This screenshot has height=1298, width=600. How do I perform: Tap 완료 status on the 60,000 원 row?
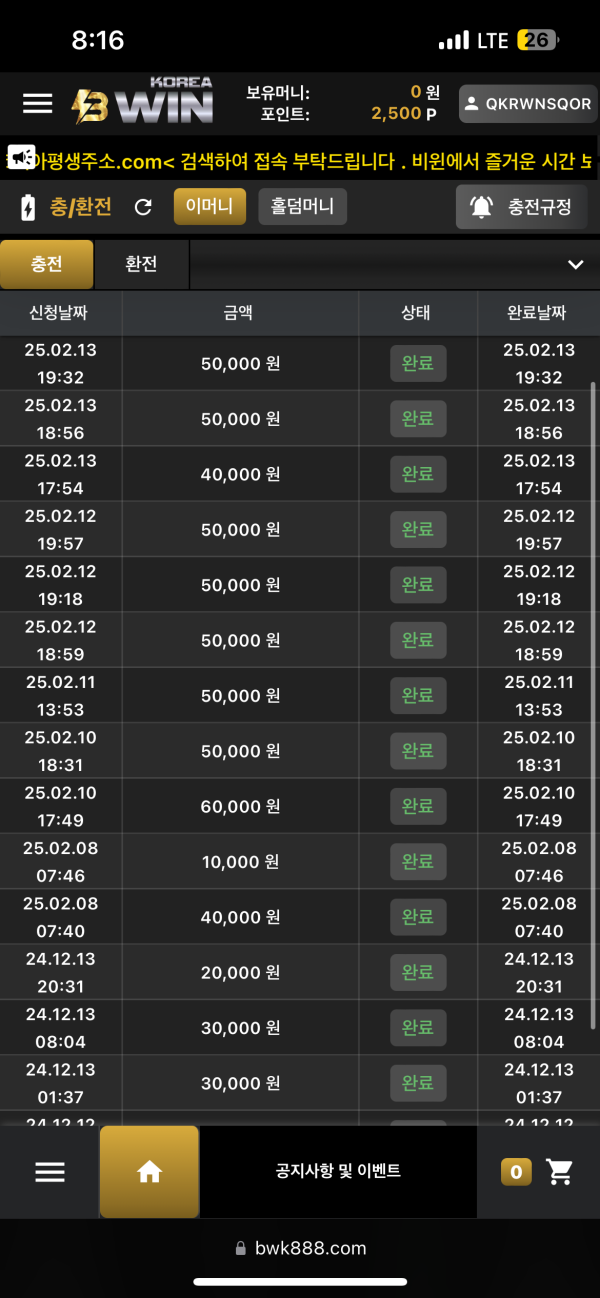pyautogui.click(x=418, y=807)
